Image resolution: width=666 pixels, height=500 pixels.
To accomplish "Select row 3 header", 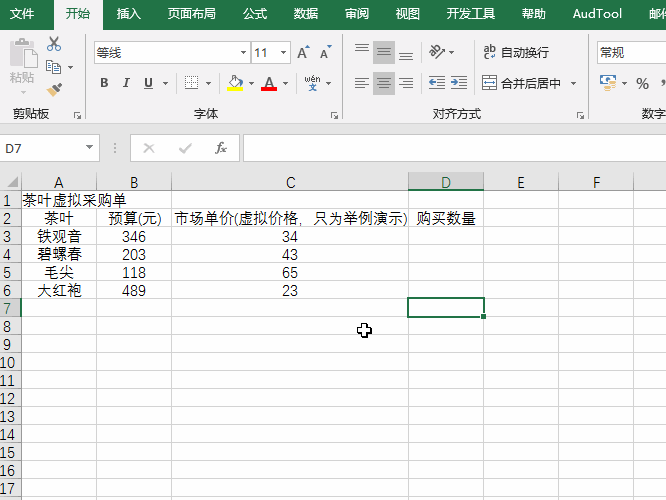I will point(10,236).
